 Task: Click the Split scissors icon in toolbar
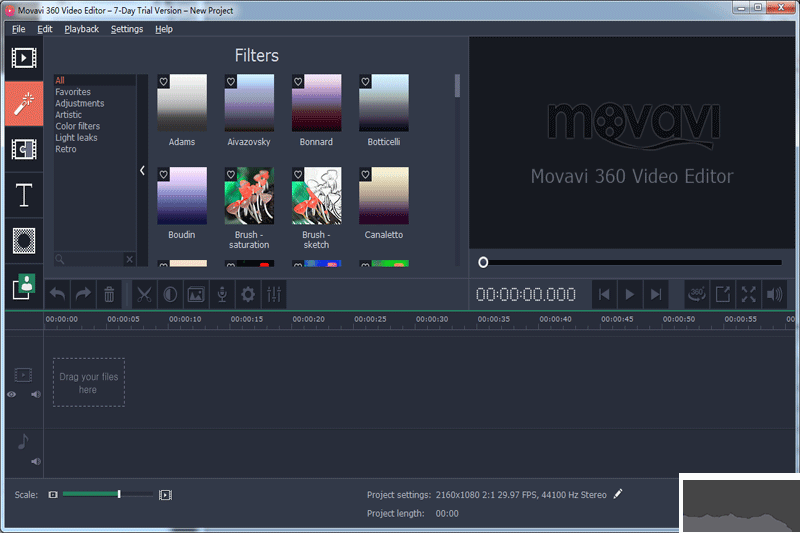(x=144, y=294)
